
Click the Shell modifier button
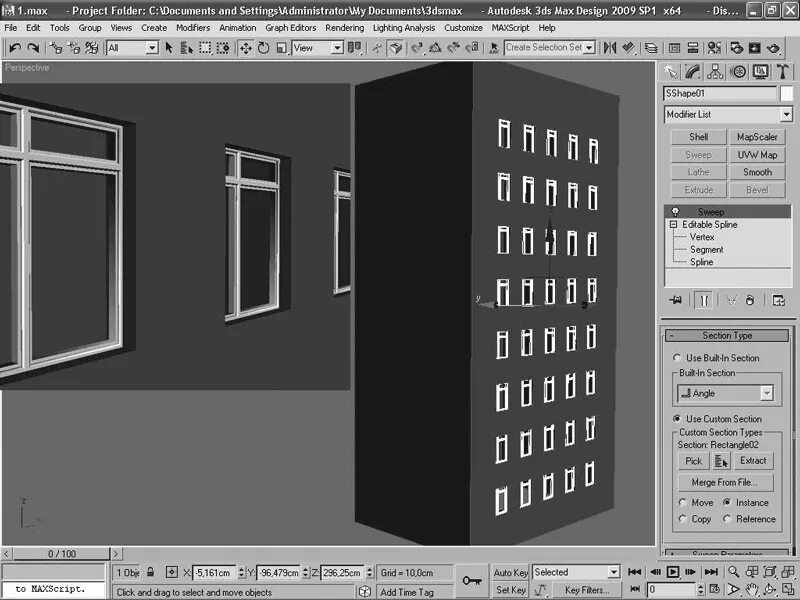[698, 137]
